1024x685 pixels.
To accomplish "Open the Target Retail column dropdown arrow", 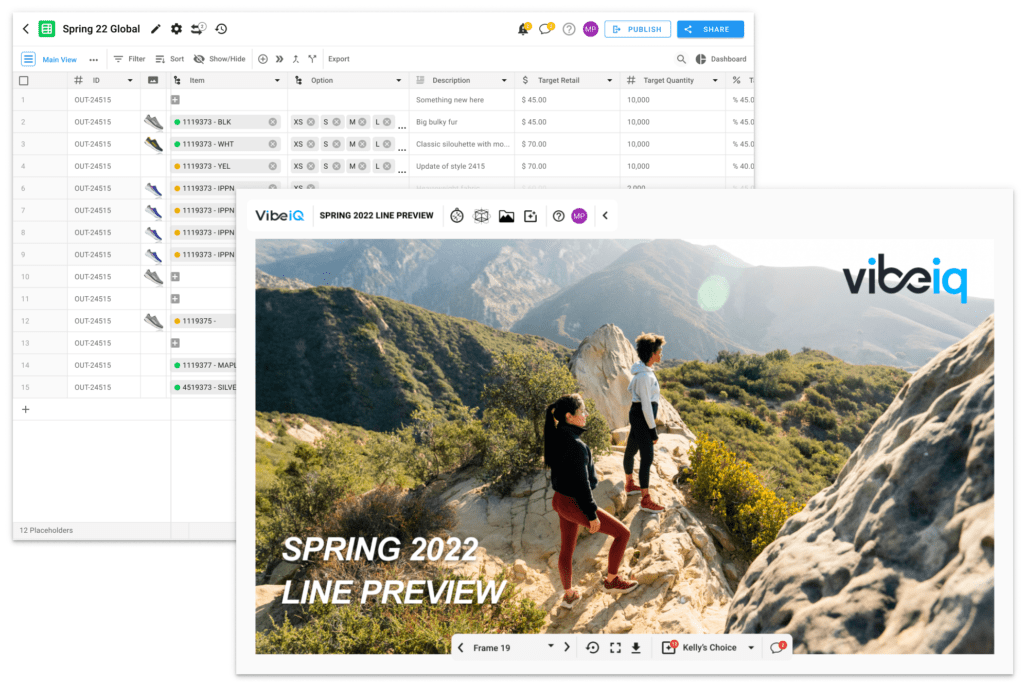I will click(x=609, y=81).
